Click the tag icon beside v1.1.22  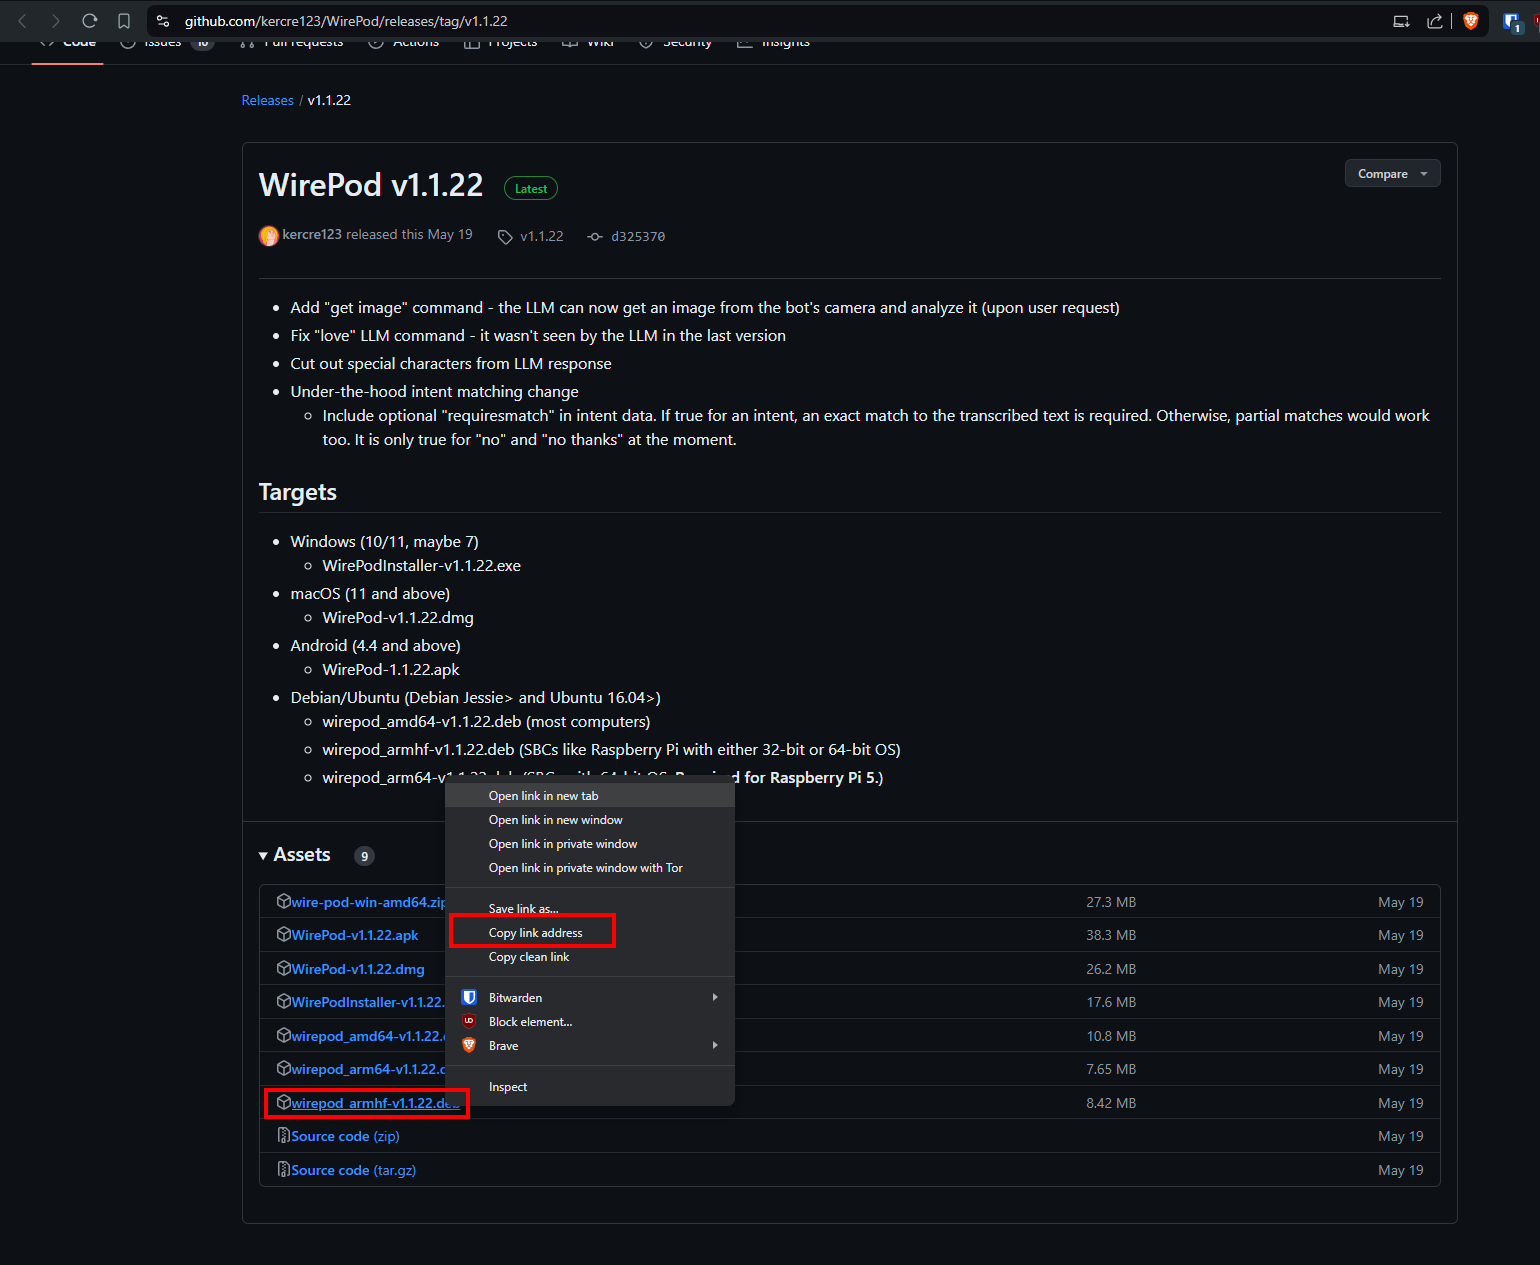(505, 237)
